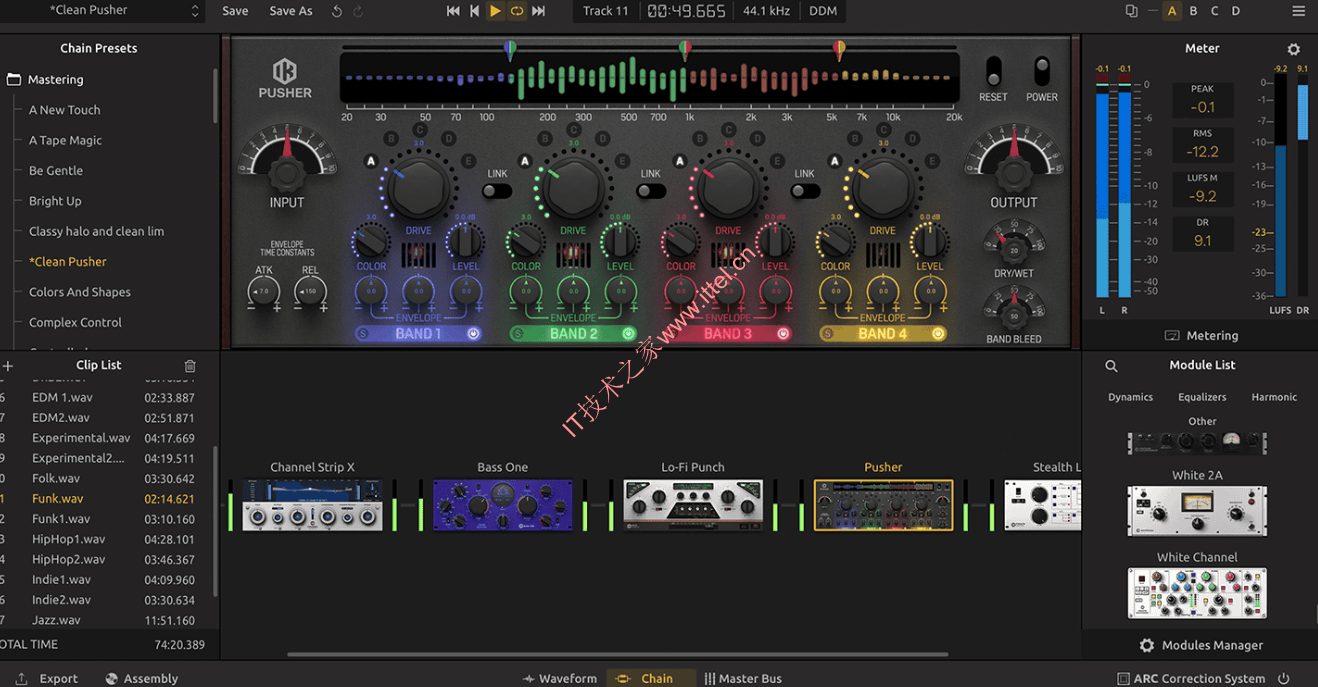Select saturation type A on Band 1
This screenshot has width=1318, height=687.
click(371, 161)
